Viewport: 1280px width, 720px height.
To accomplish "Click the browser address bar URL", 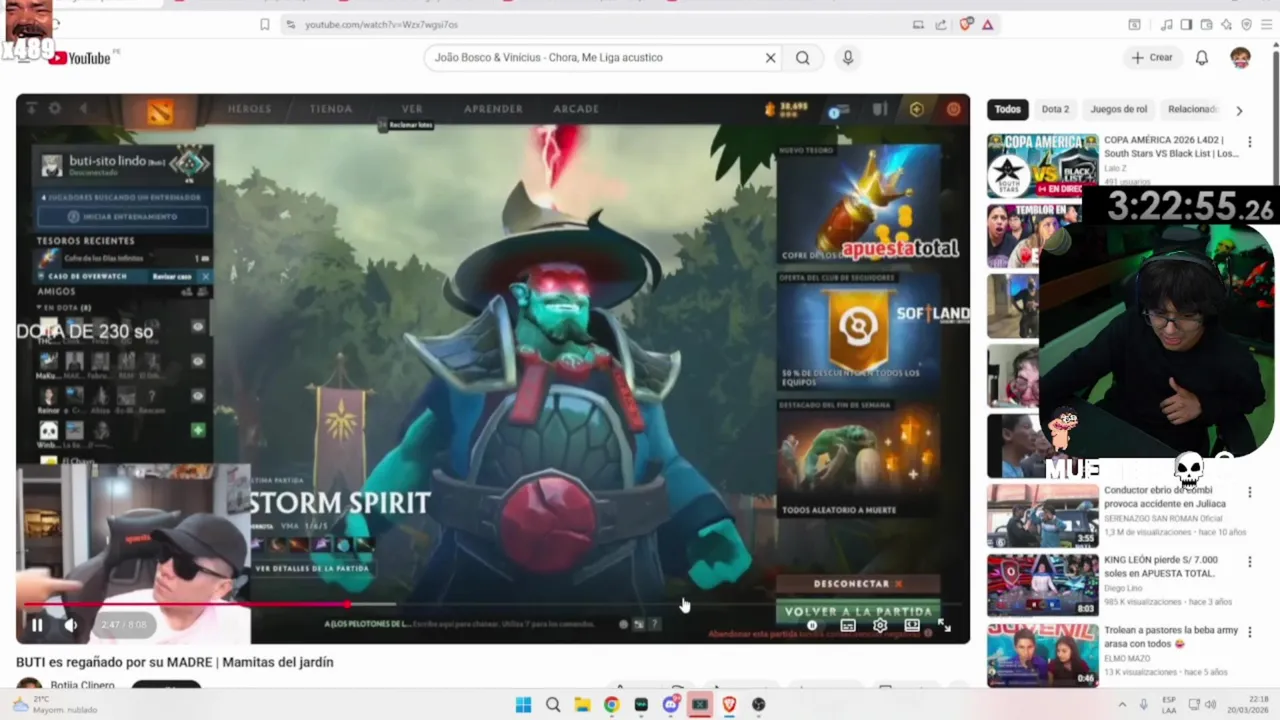I will 381,24.
